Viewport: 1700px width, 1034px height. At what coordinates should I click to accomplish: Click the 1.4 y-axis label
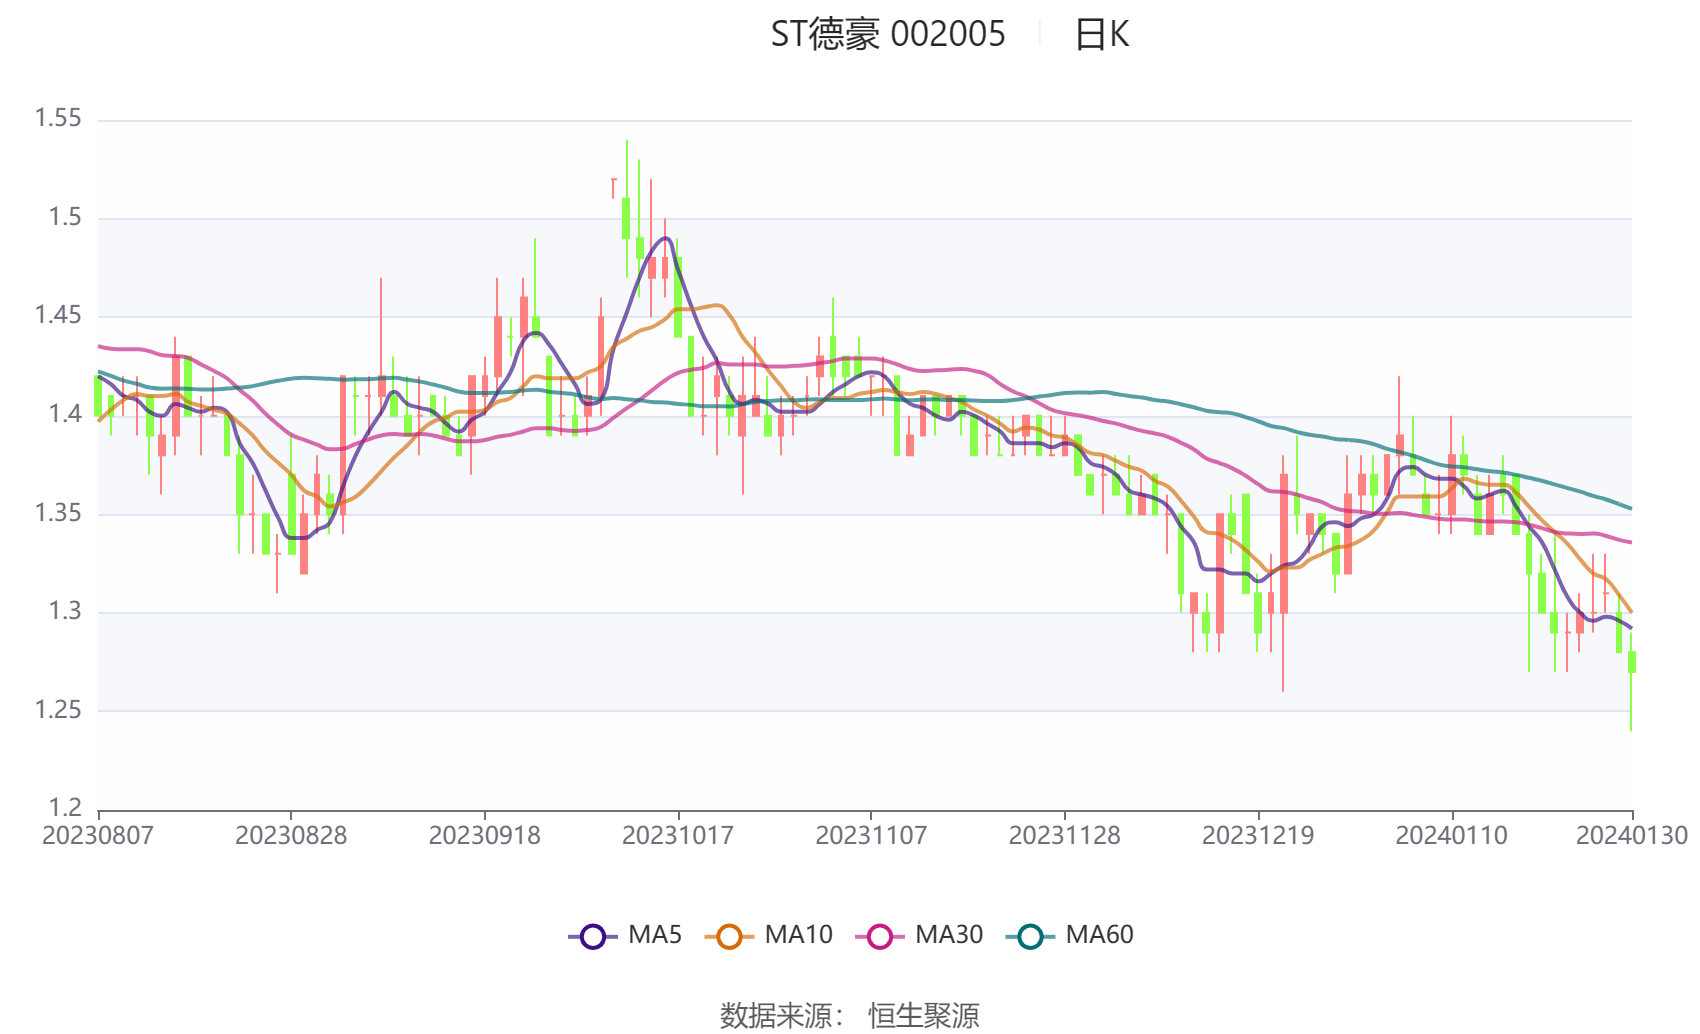65,414
